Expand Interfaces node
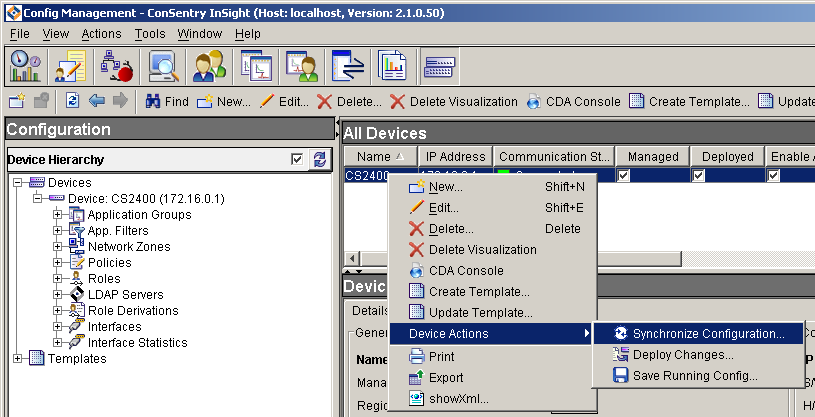This screenshot has width=815, height=417. coord(57,327)
